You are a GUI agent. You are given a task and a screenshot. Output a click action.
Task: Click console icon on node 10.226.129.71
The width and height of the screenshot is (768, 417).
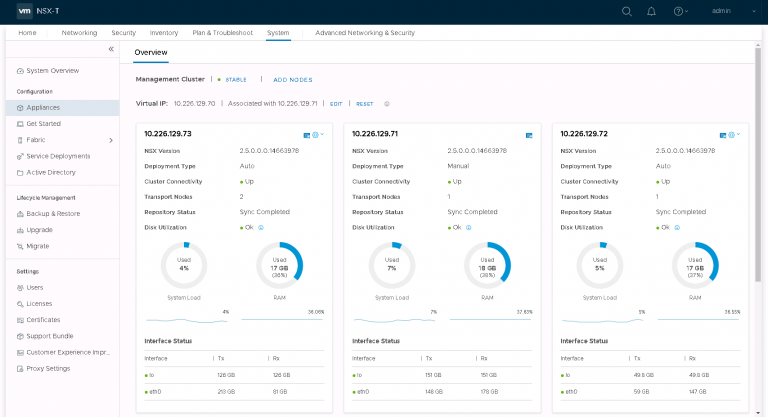pyautogui.click(x=529, y=135)
